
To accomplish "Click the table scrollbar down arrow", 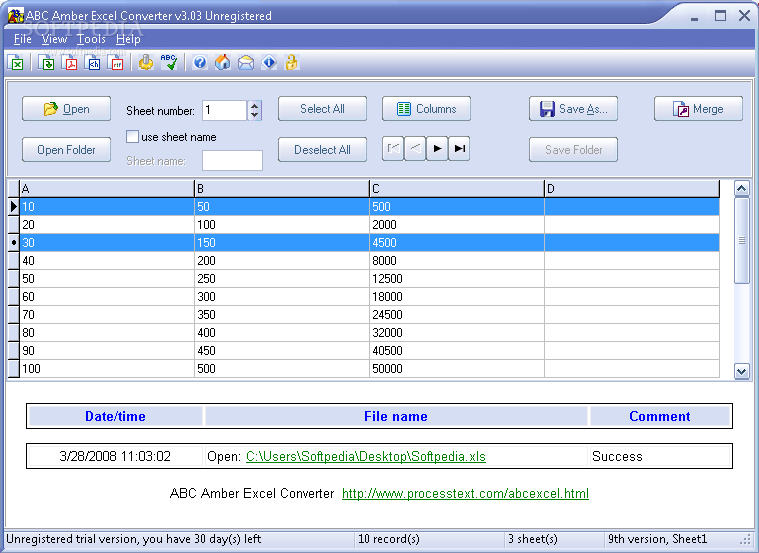I will coord(742,371).
